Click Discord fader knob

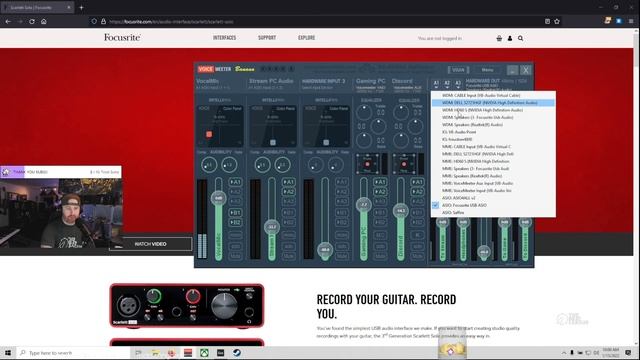401,211
